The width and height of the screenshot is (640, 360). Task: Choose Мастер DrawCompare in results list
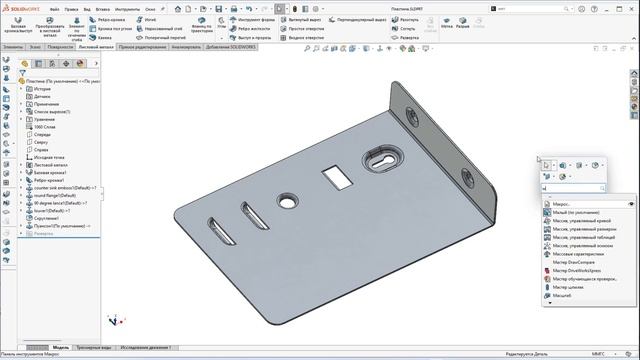point(573,262)
